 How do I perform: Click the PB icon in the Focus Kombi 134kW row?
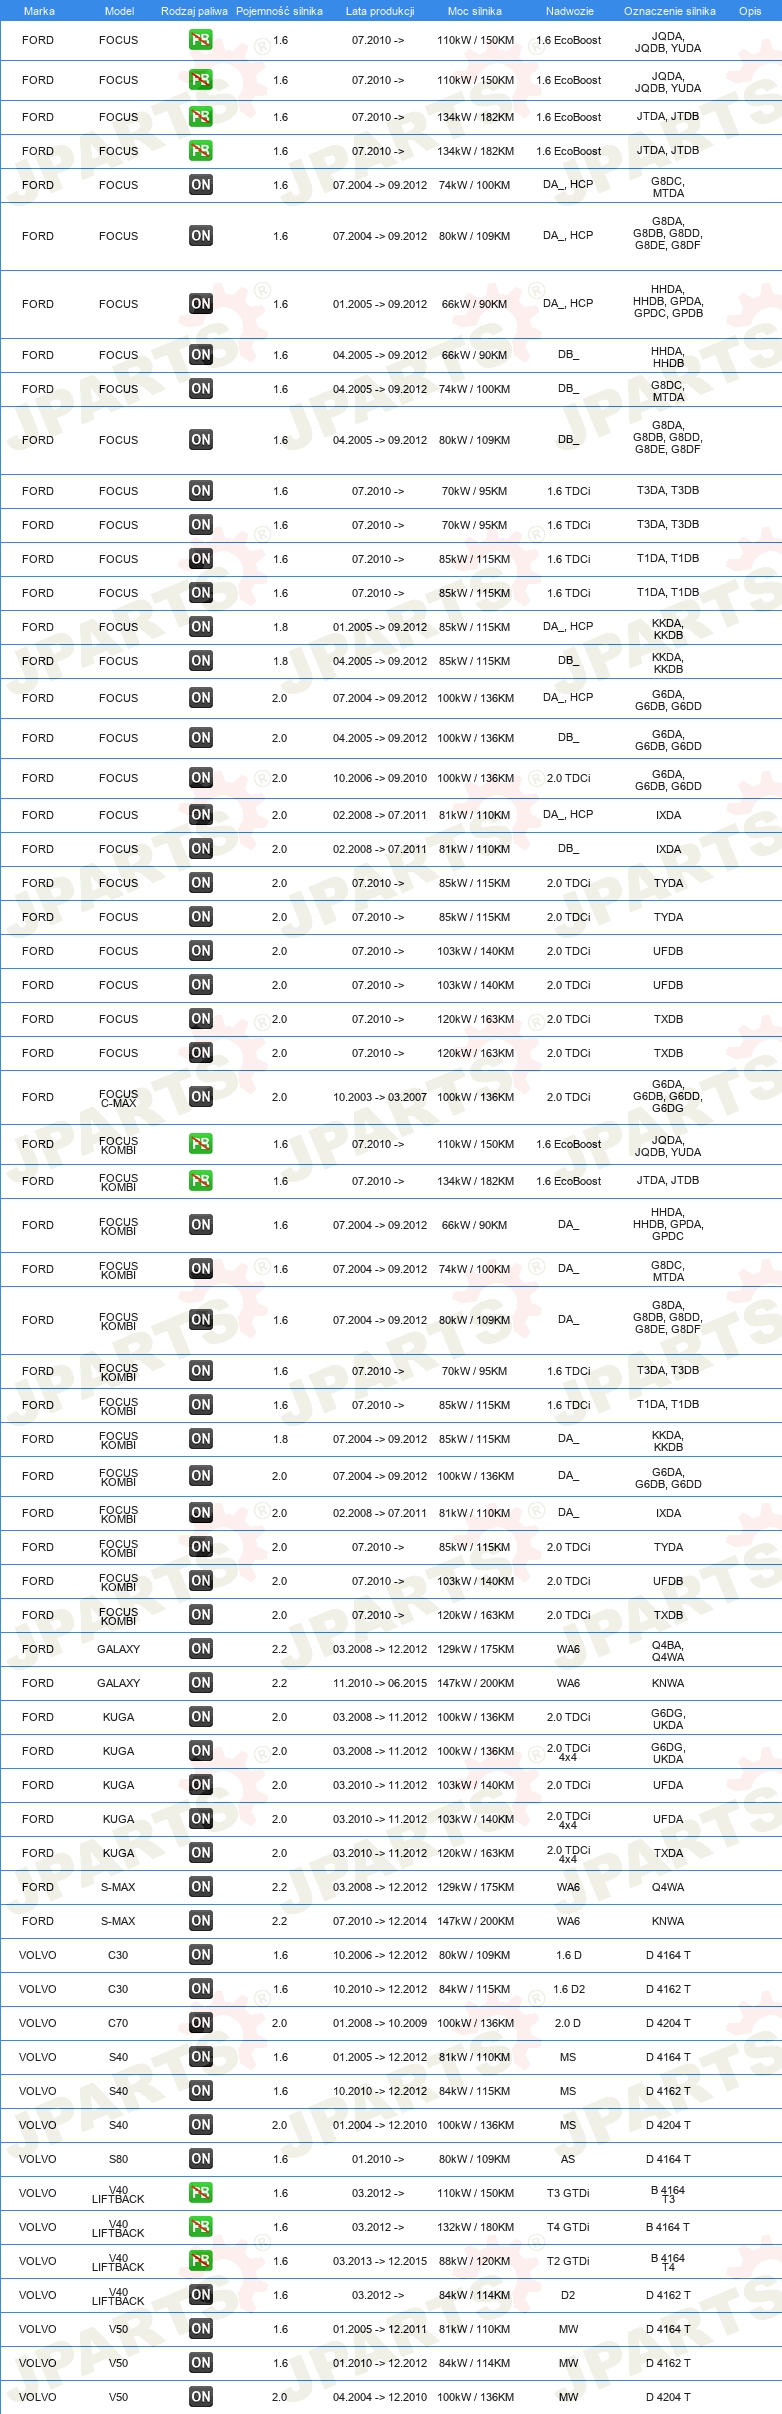point(200,1181)
